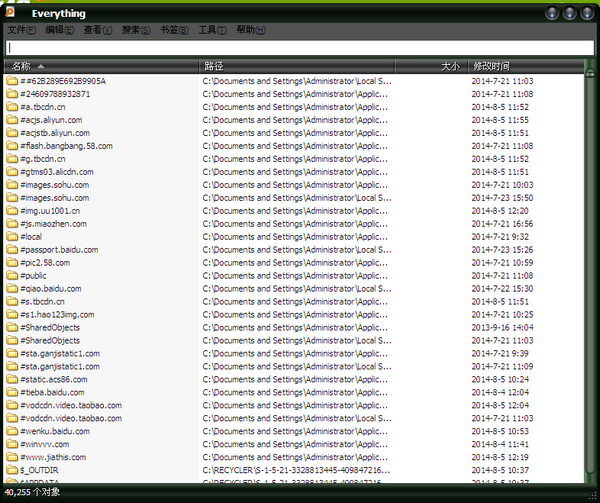Select the #www.jiathis.com name text
The height and width of the screenshot is (503, 600).
pyautogui.click(x=53, y=457)
